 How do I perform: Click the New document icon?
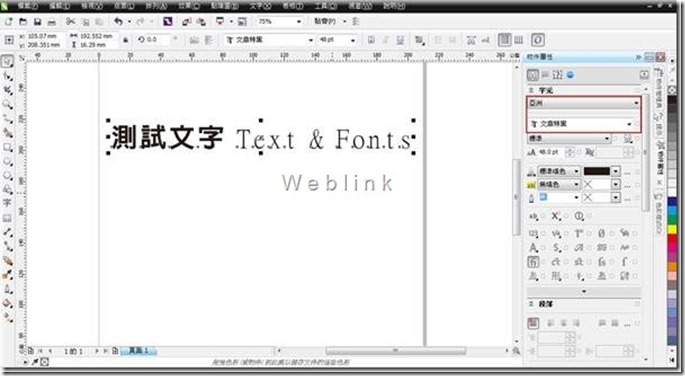tap(8, 21)
